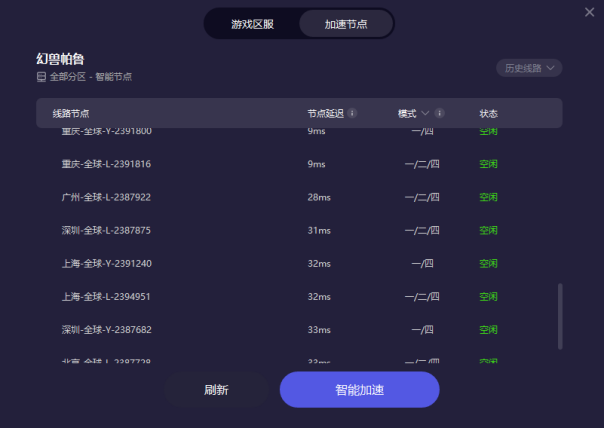Switch to the 游戏区服 tab

[x=251, y=24]
